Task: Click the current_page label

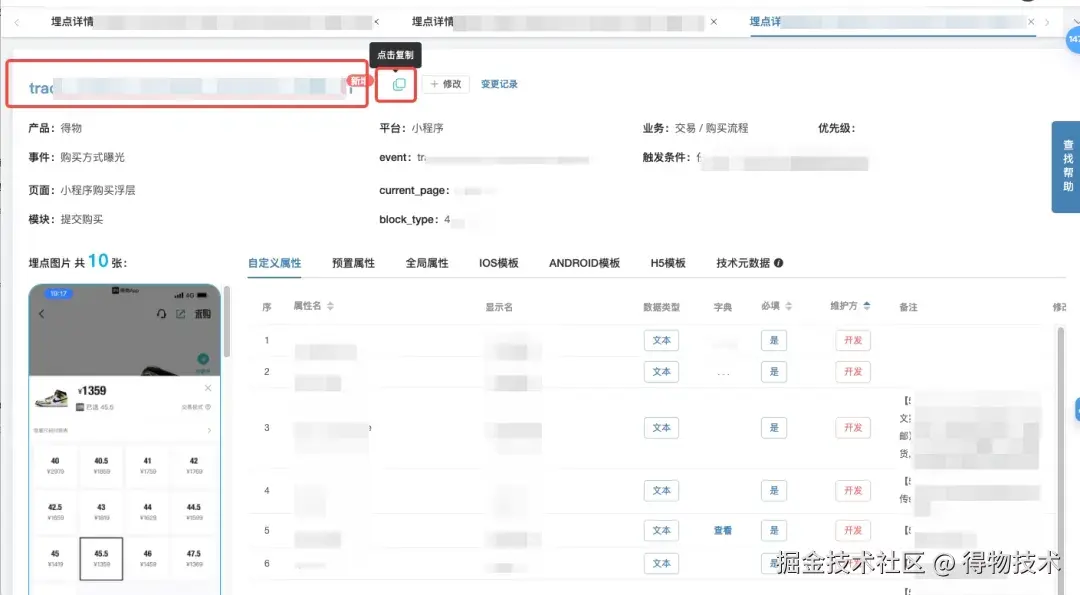Action: point(414,190)
